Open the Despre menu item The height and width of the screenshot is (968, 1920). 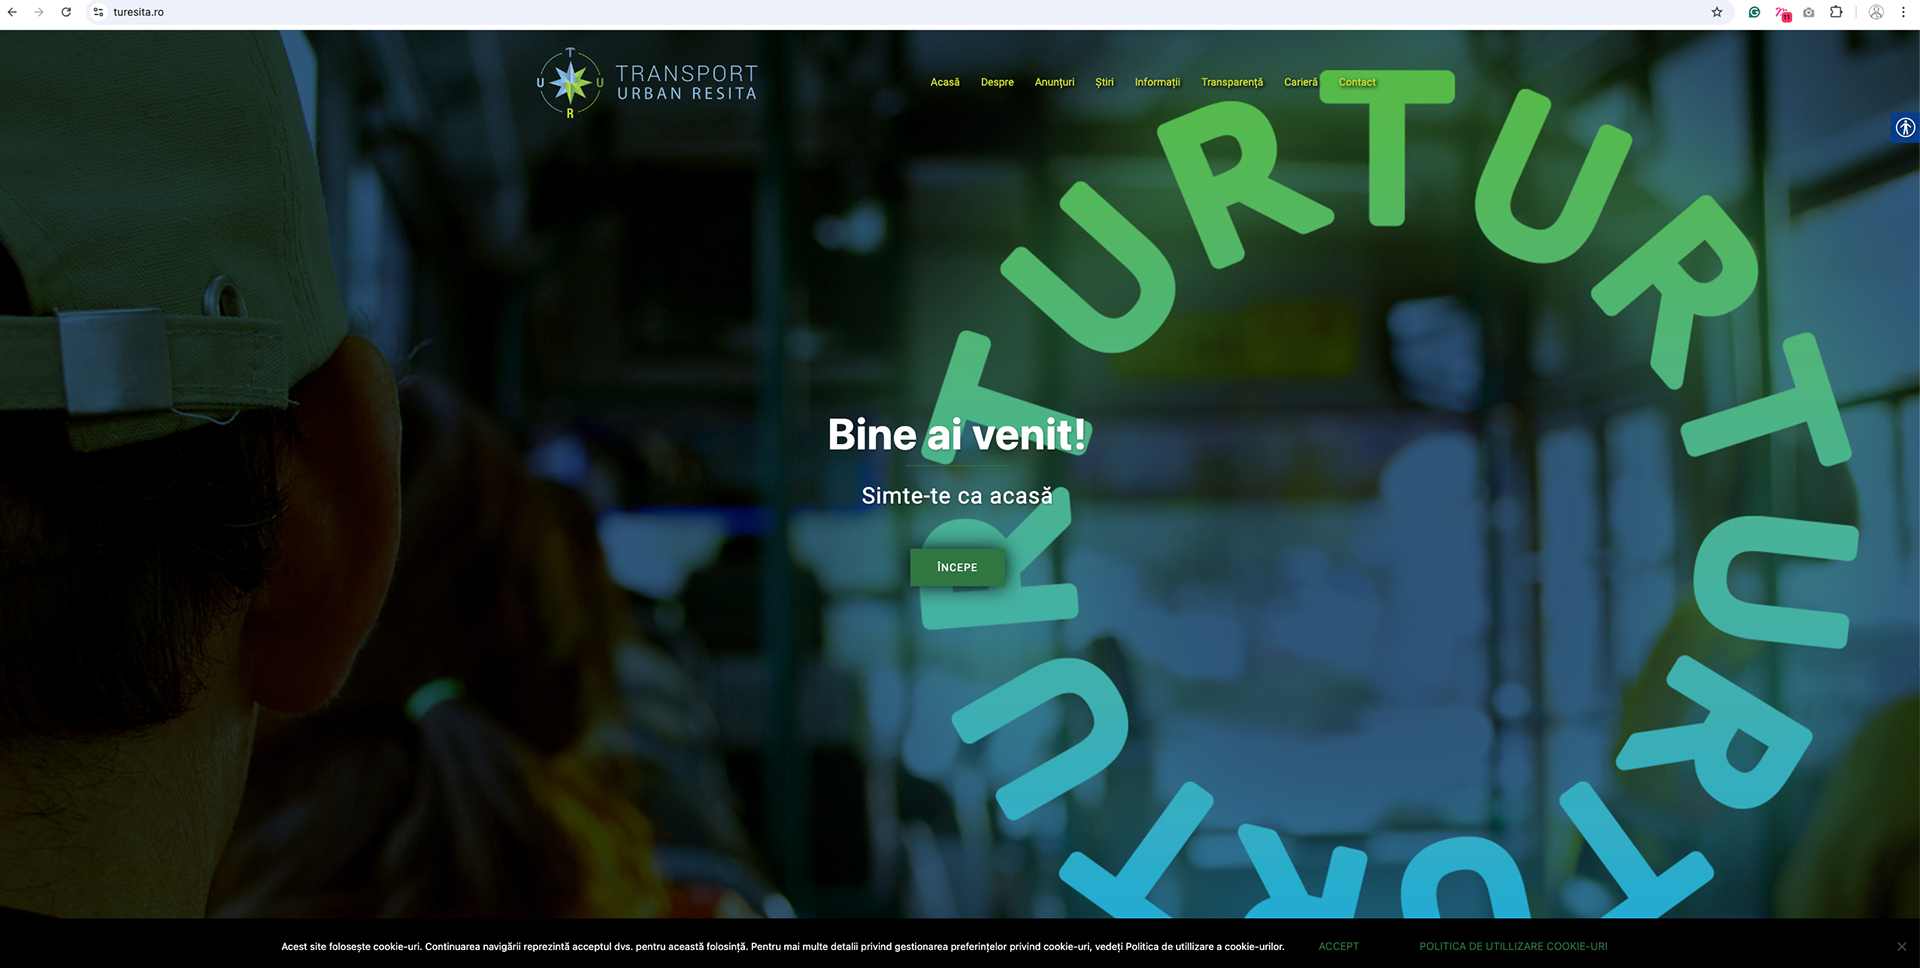tap(997, 82)
